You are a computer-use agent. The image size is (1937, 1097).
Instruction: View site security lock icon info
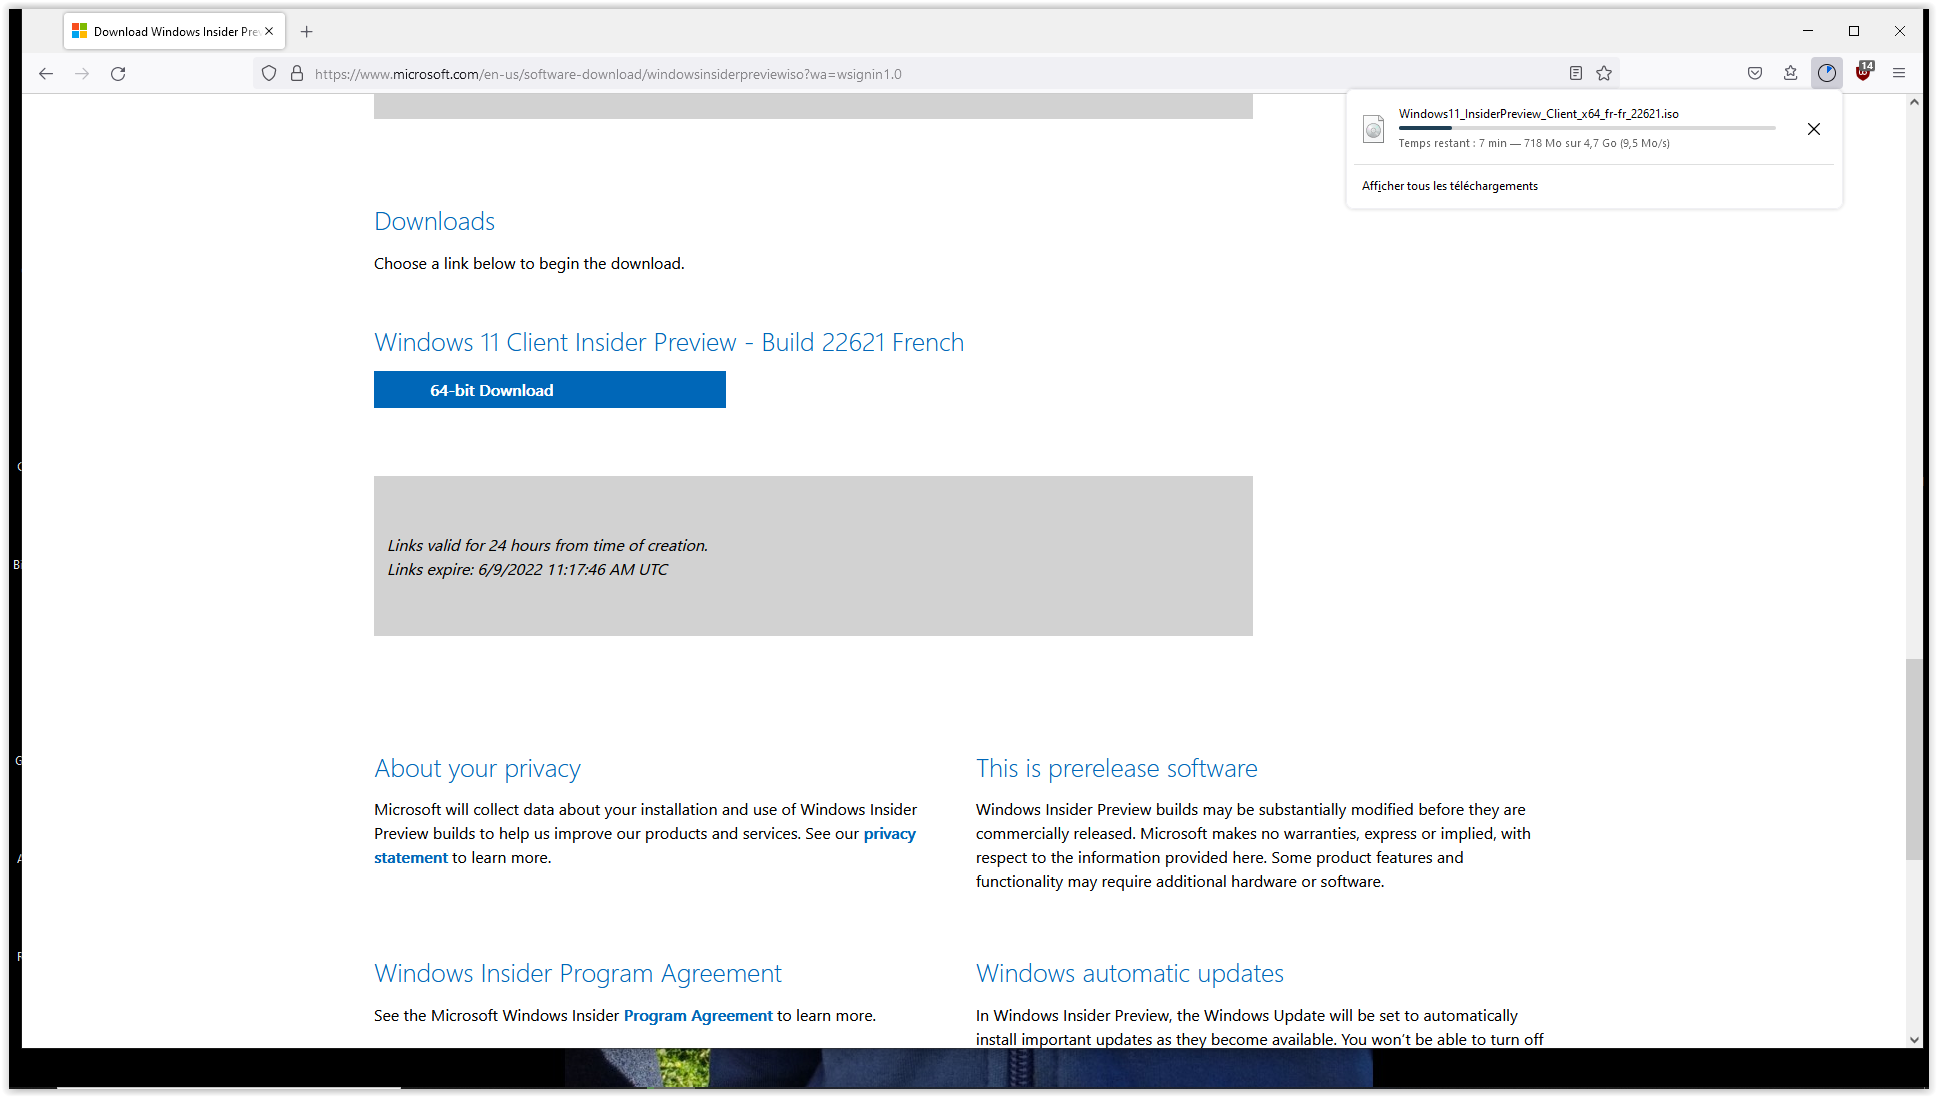297,73
